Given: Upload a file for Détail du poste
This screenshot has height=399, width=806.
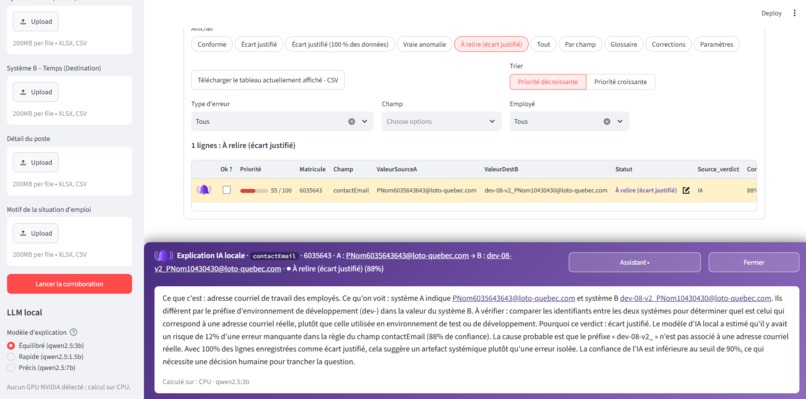Looking at the screenshot, I should tap(35, 162).
